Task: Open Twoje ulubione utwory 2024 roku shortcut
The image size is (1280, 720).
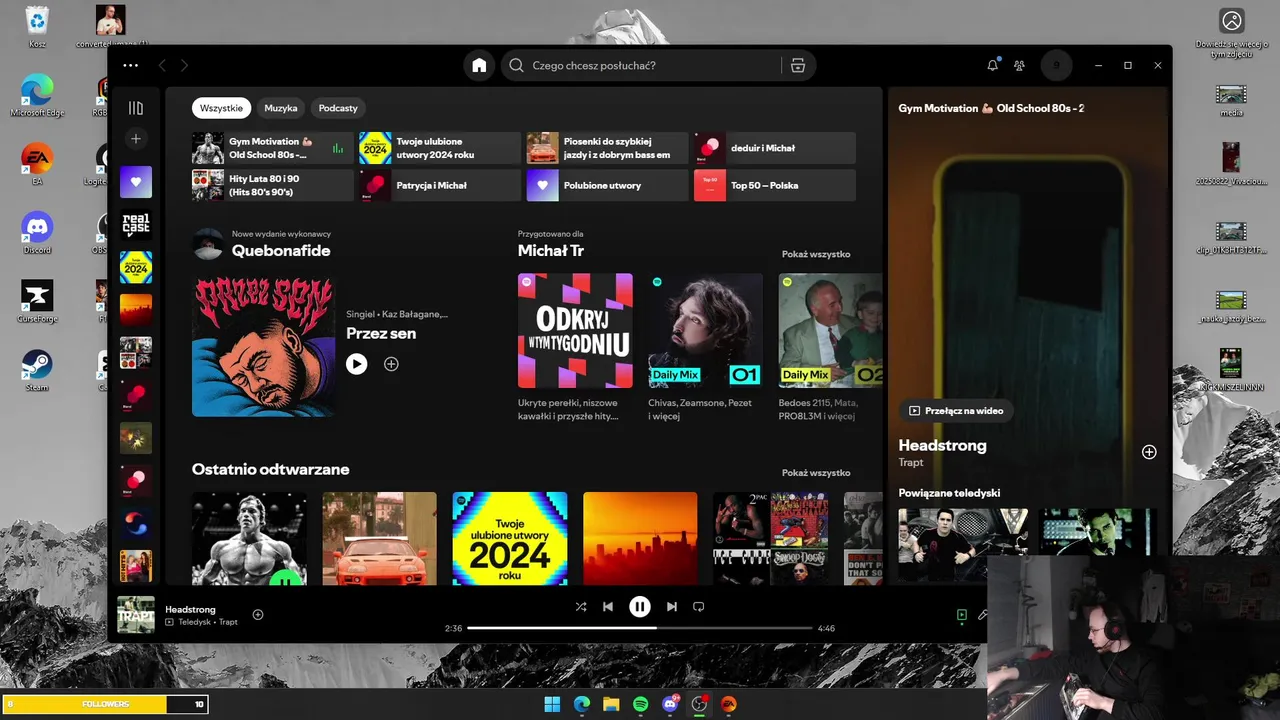Action: click(440, 148)
